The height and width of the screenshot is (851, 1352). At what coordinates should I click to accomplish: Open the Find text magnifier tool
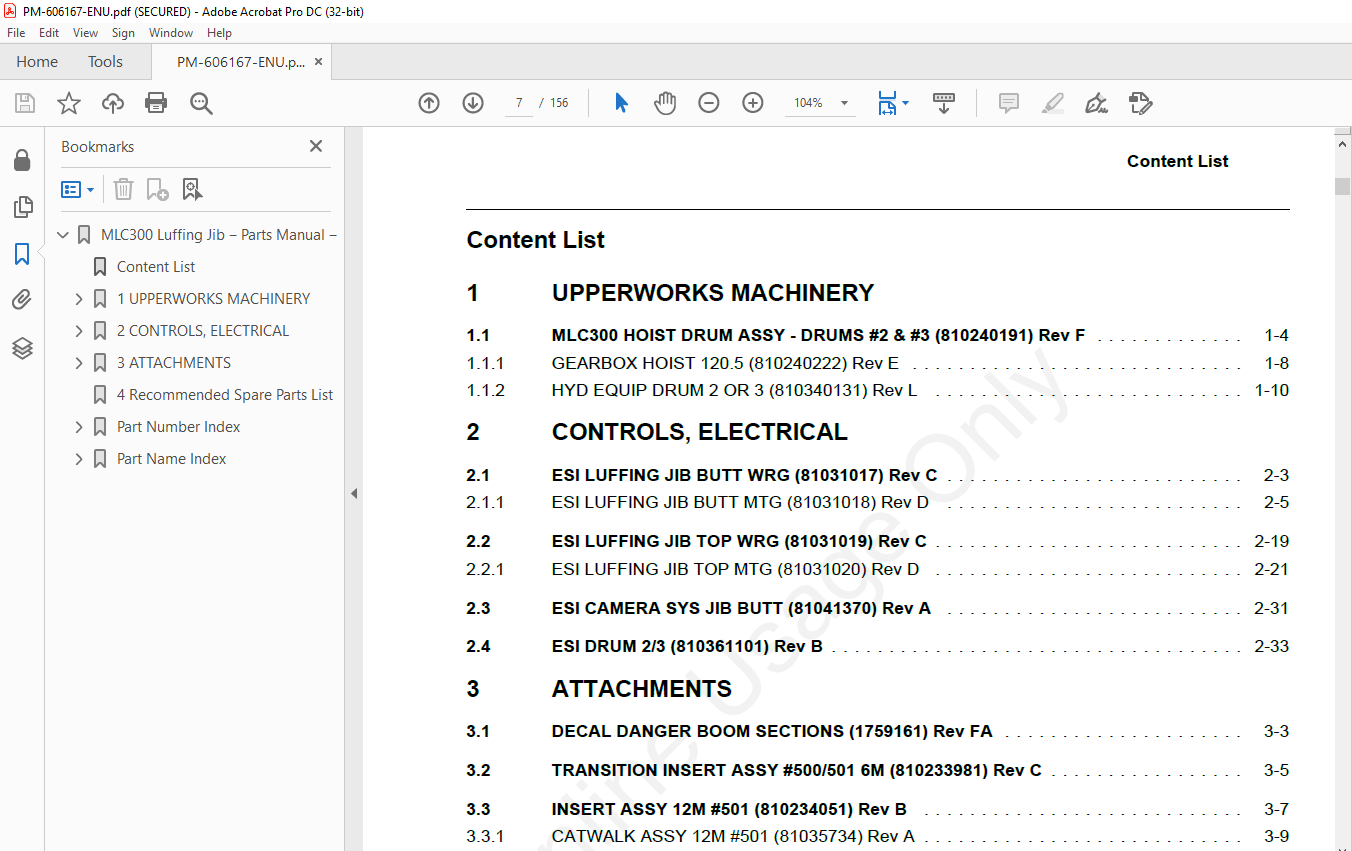point(201,103)
